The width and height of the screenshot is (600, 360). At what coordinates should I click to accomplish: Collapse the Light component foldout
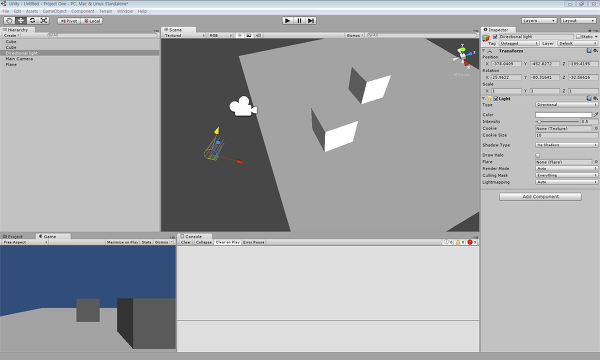[x=484, y=98]
